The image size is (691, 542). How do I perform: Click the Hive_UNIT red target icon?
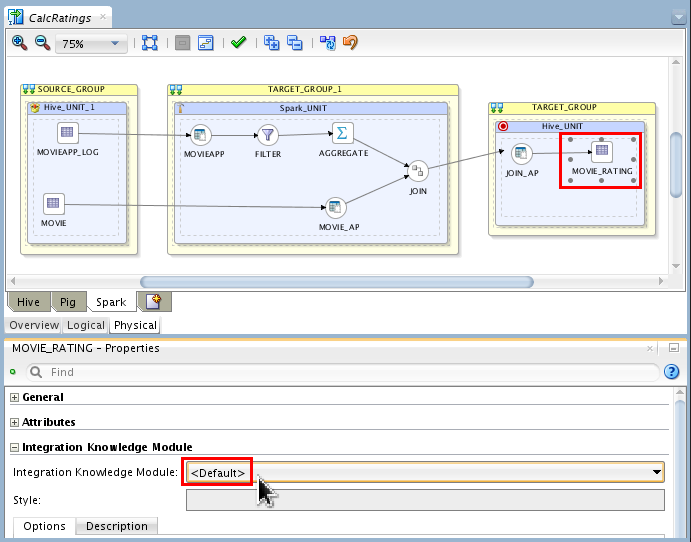[x=503, y=126]
